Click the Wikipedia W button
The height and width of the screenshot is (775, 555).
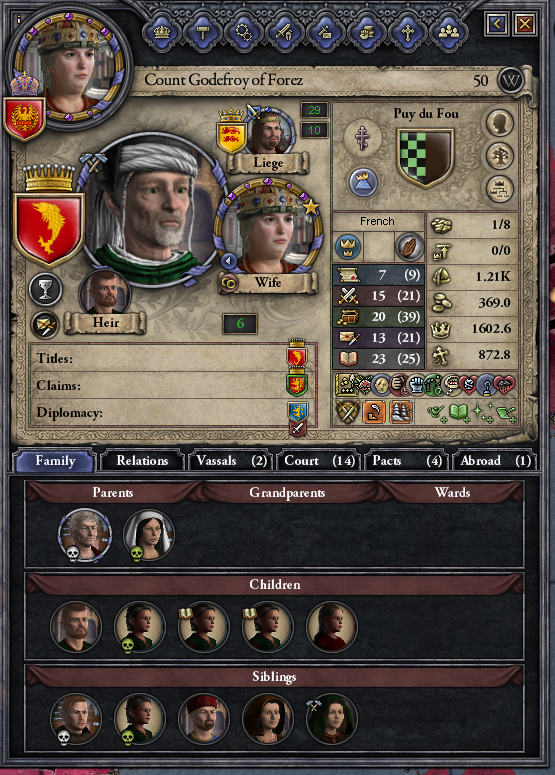[511, 81]
